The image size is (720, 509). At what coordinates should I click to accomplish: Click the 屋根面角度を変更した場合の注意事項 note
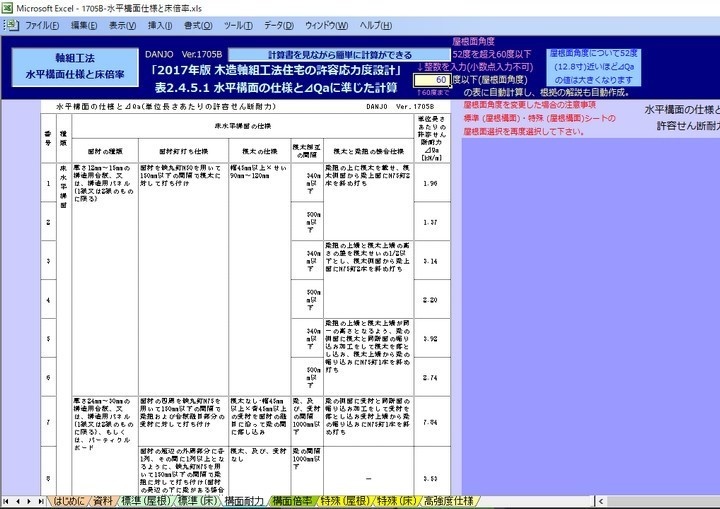click(x=529, y=105)
